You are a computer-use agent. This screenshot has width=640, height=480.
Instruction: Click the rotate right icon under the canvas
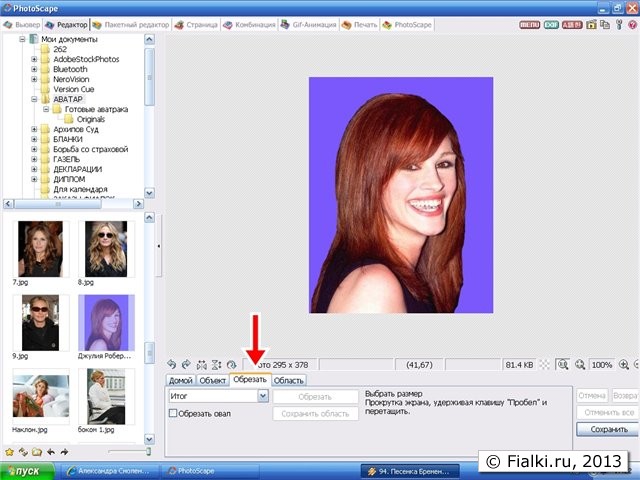(x=186, y=365)
